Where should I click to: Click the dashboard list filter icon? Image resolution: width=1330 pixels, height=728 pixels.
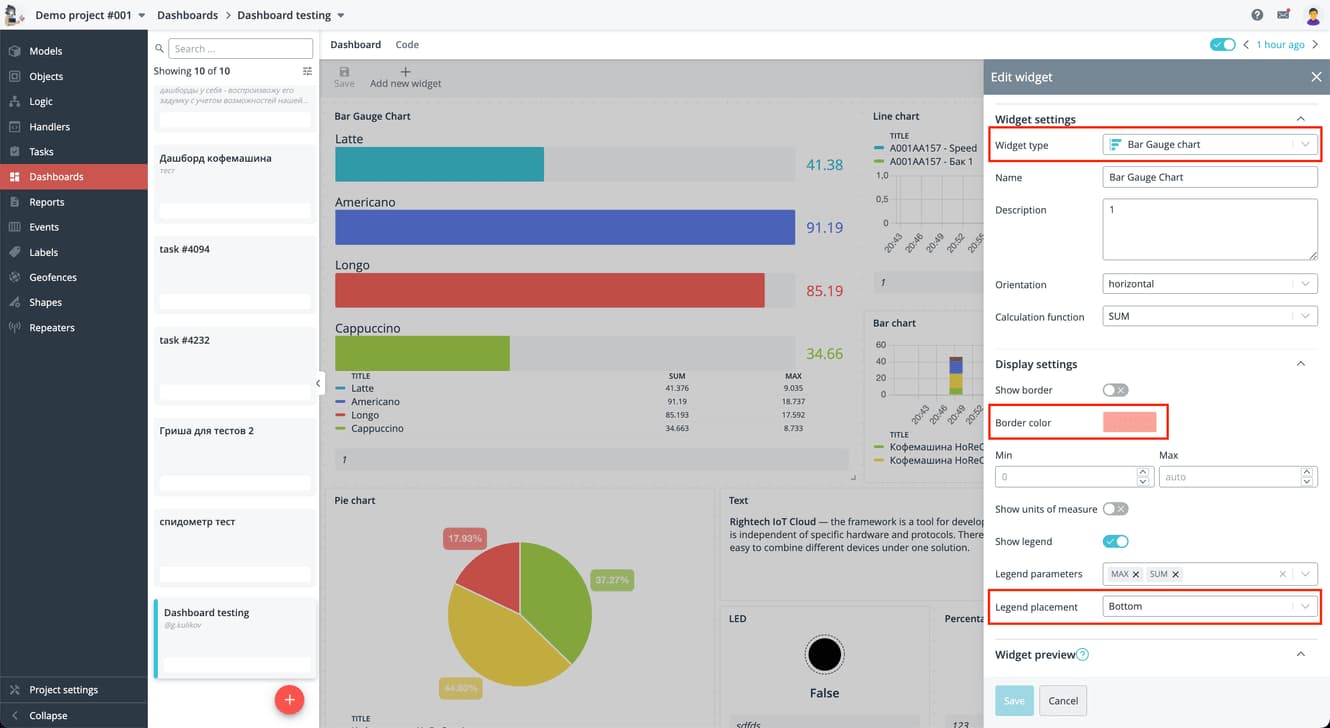(x=307, y=71)
